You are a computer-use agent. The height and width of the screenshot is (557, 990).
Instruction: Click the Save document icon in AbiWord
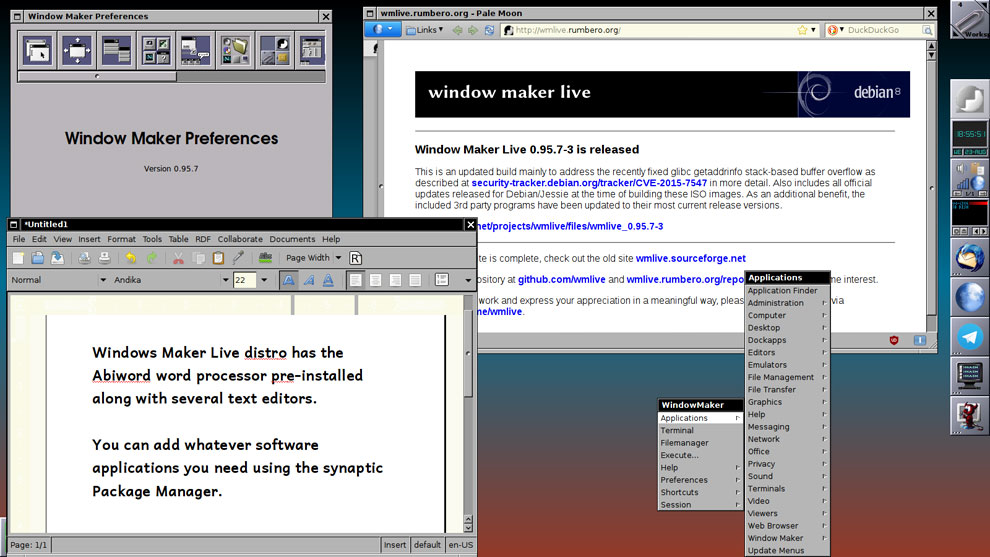(57, 258)
